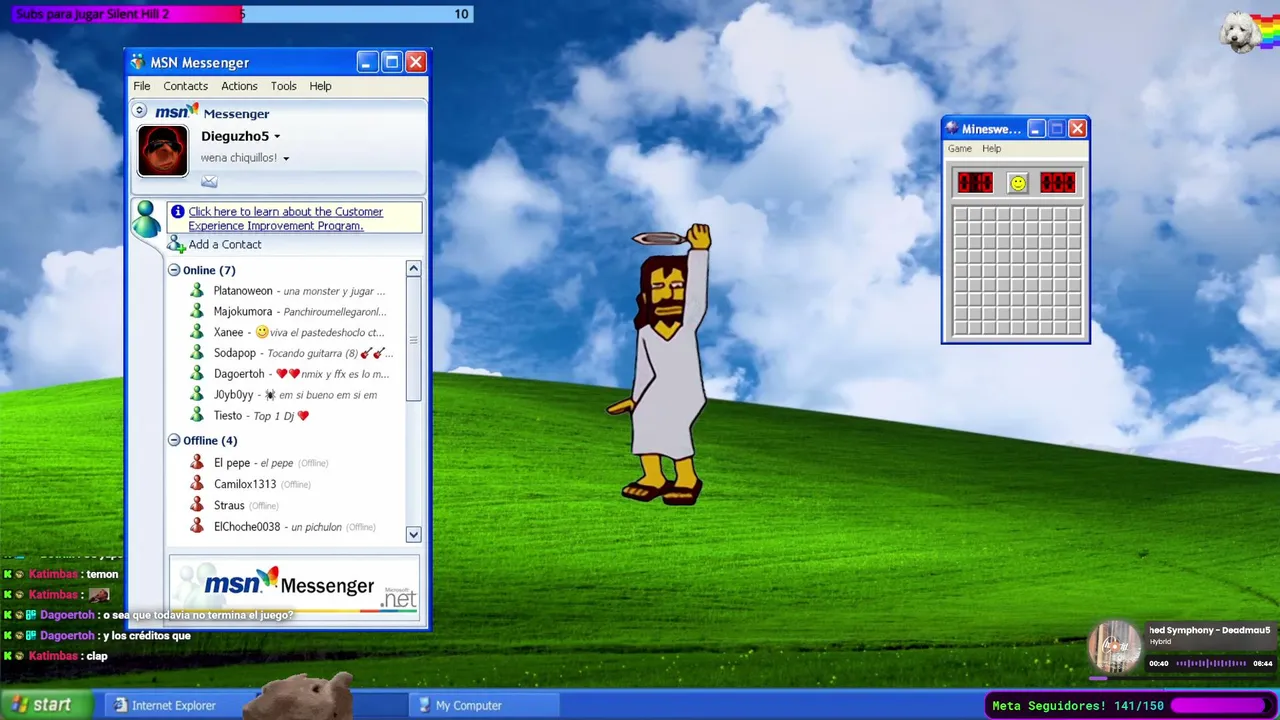Open the email envelope icon in MSN Messenger
This screenshot has height=720, width=1280.
(209, 181)
